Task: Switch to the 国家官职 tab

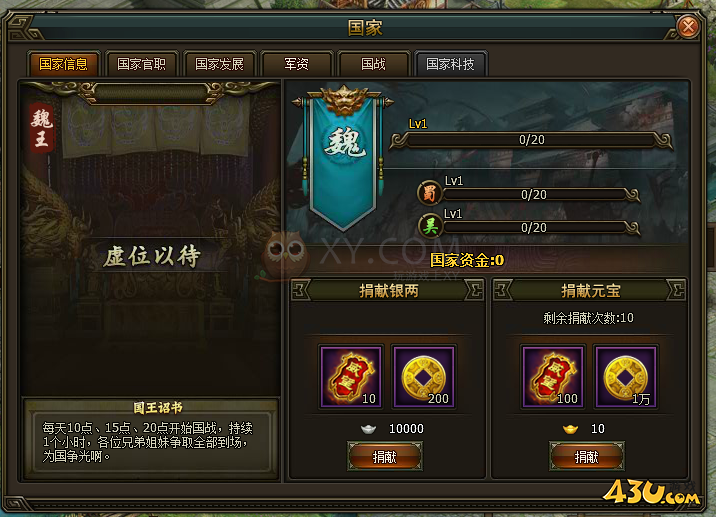Action: [142, 63]
